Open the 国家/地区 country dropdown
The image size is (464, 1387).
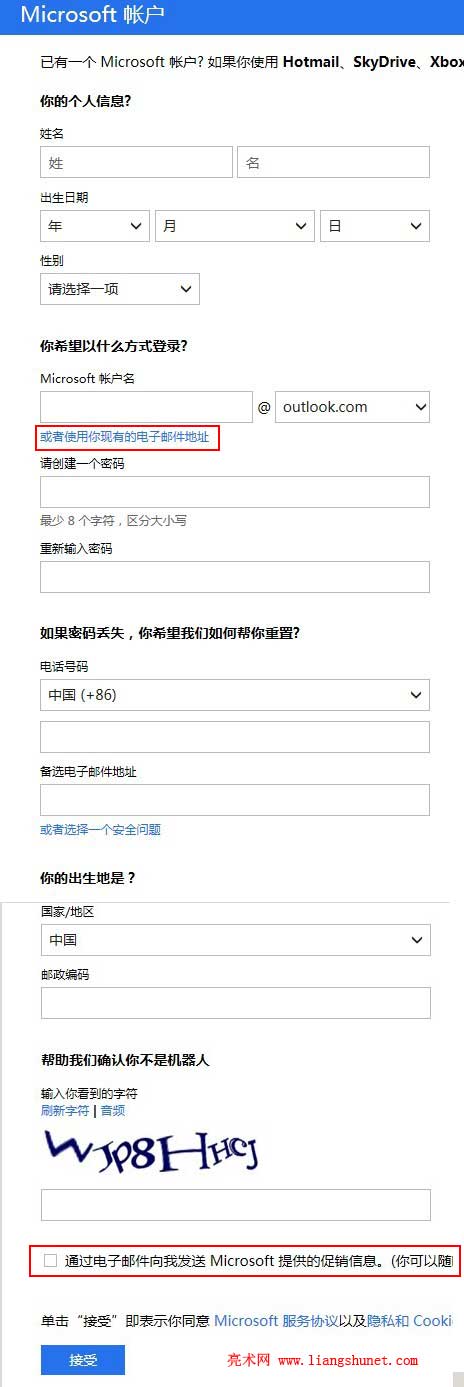click(x=236, y=940)
